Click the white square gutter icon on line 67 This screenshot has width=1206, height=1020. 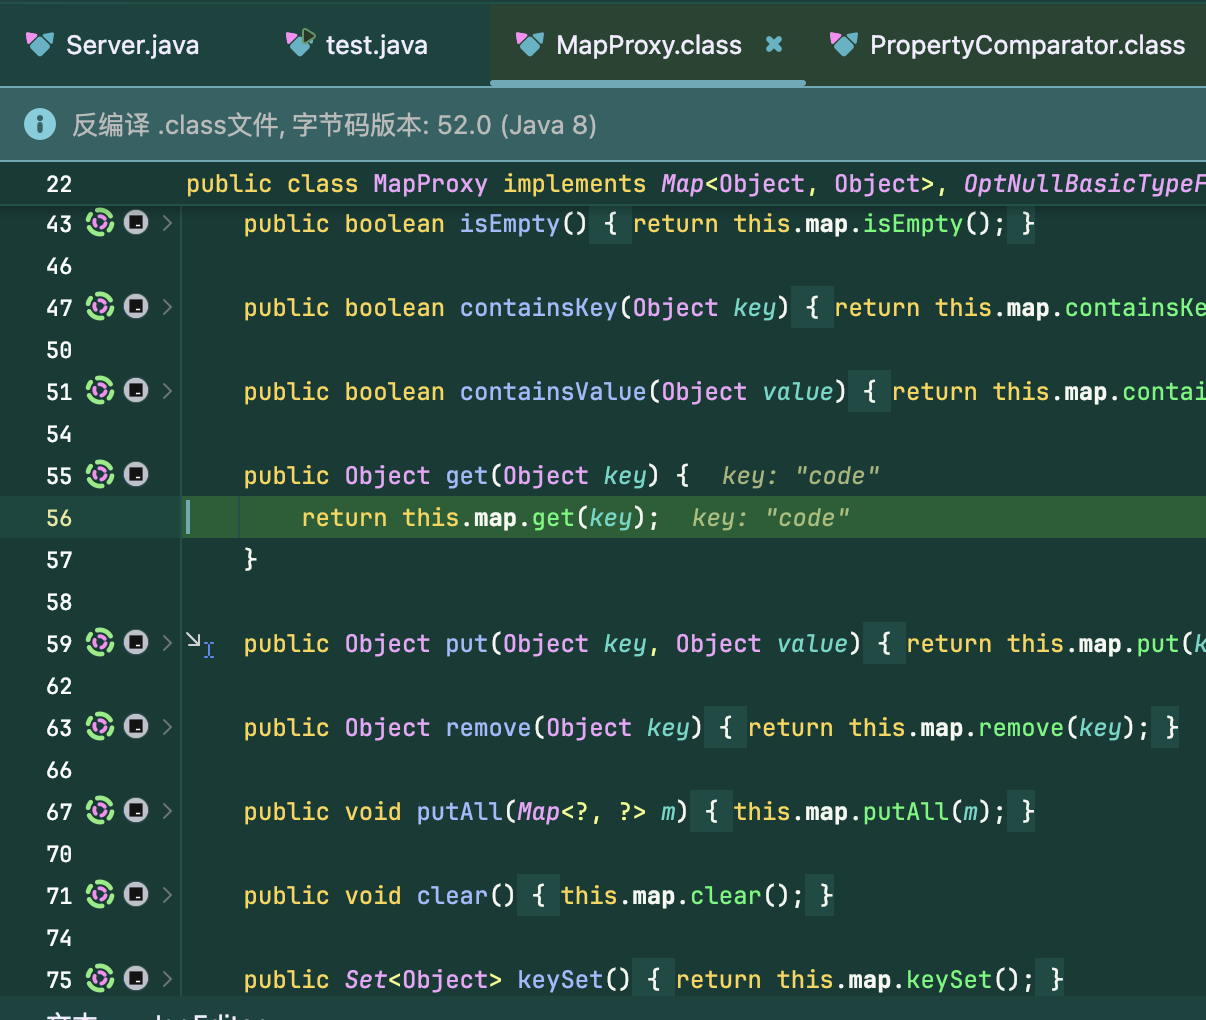(x=136, y=810)
